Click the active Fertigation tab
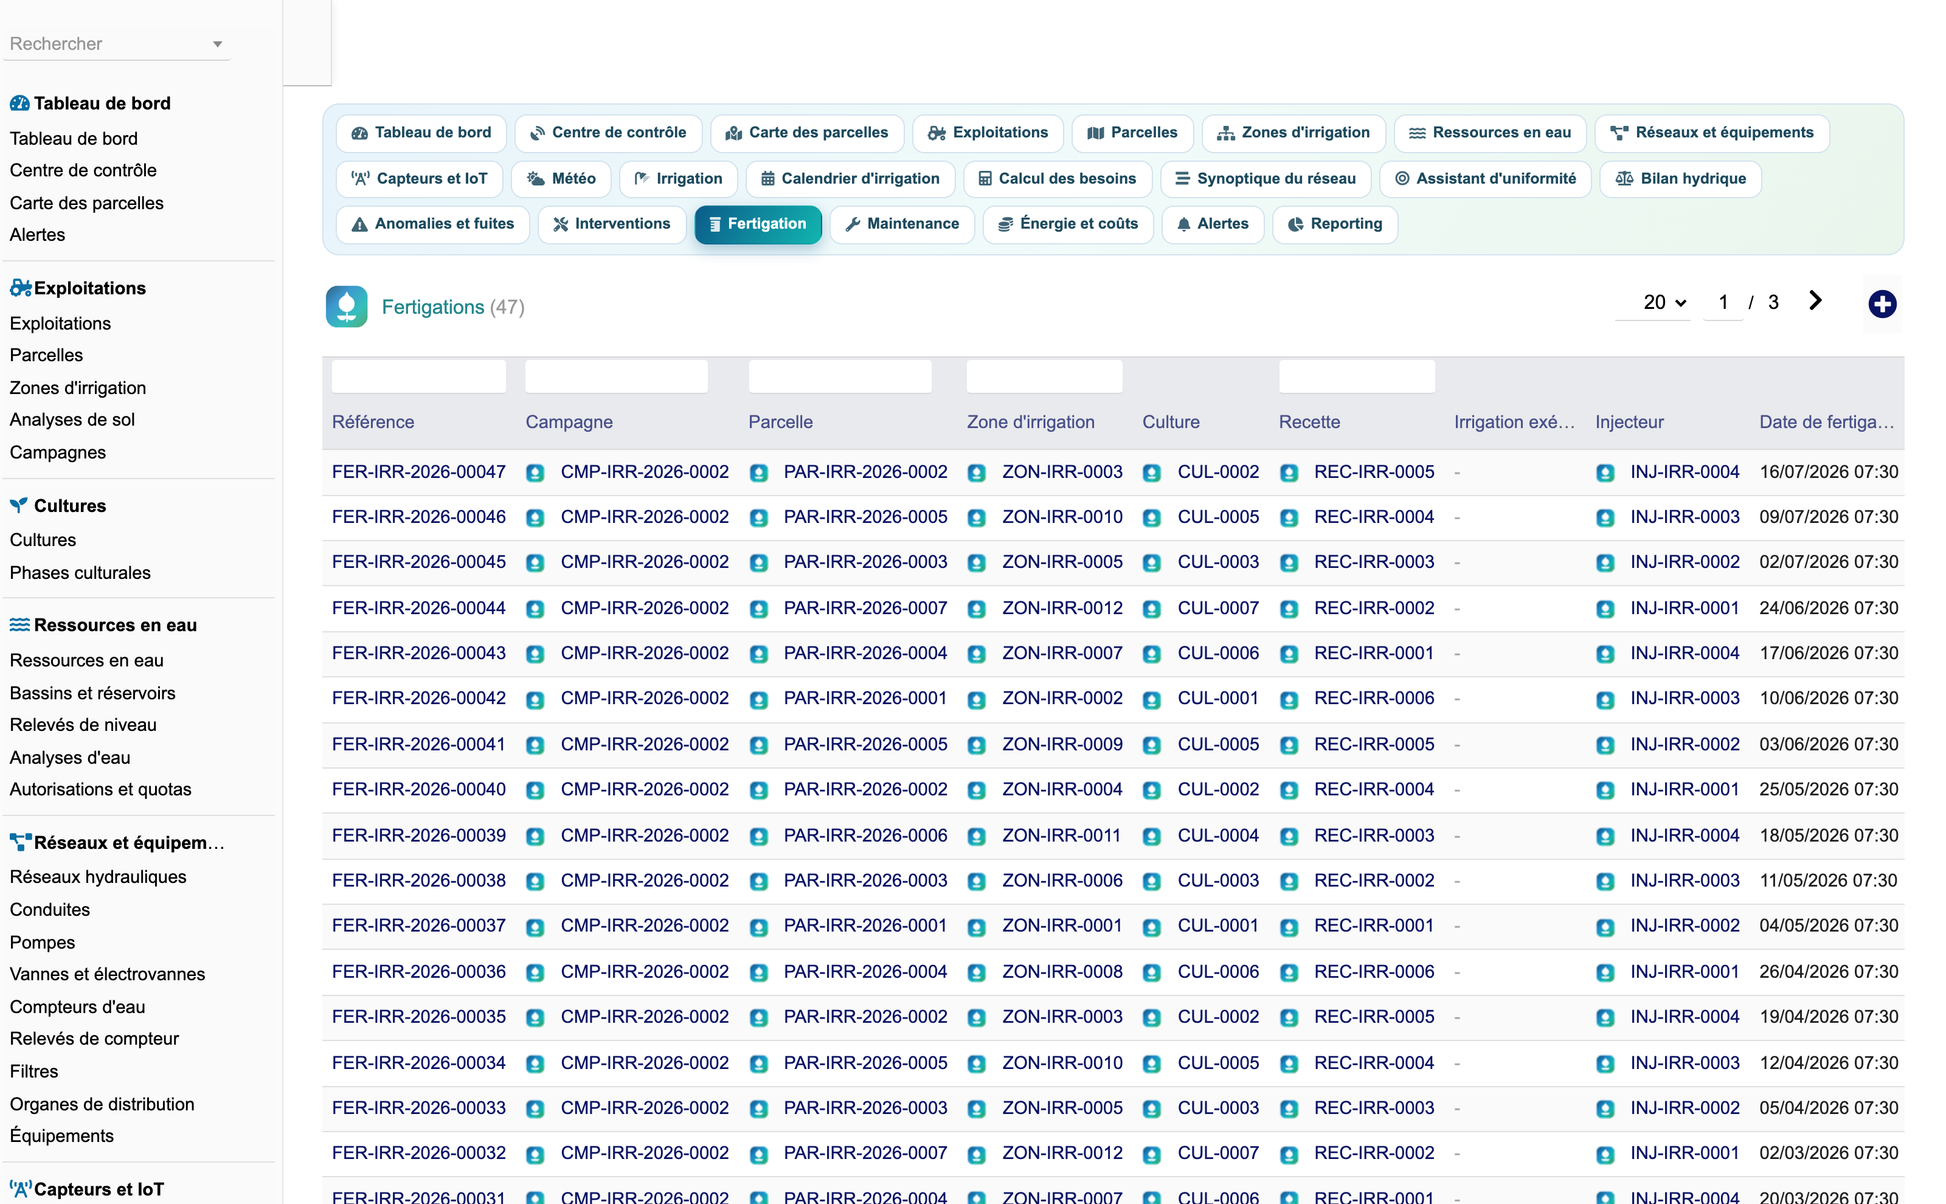1946x1204 pixels. pyautogui.click(x=758, y=224)
